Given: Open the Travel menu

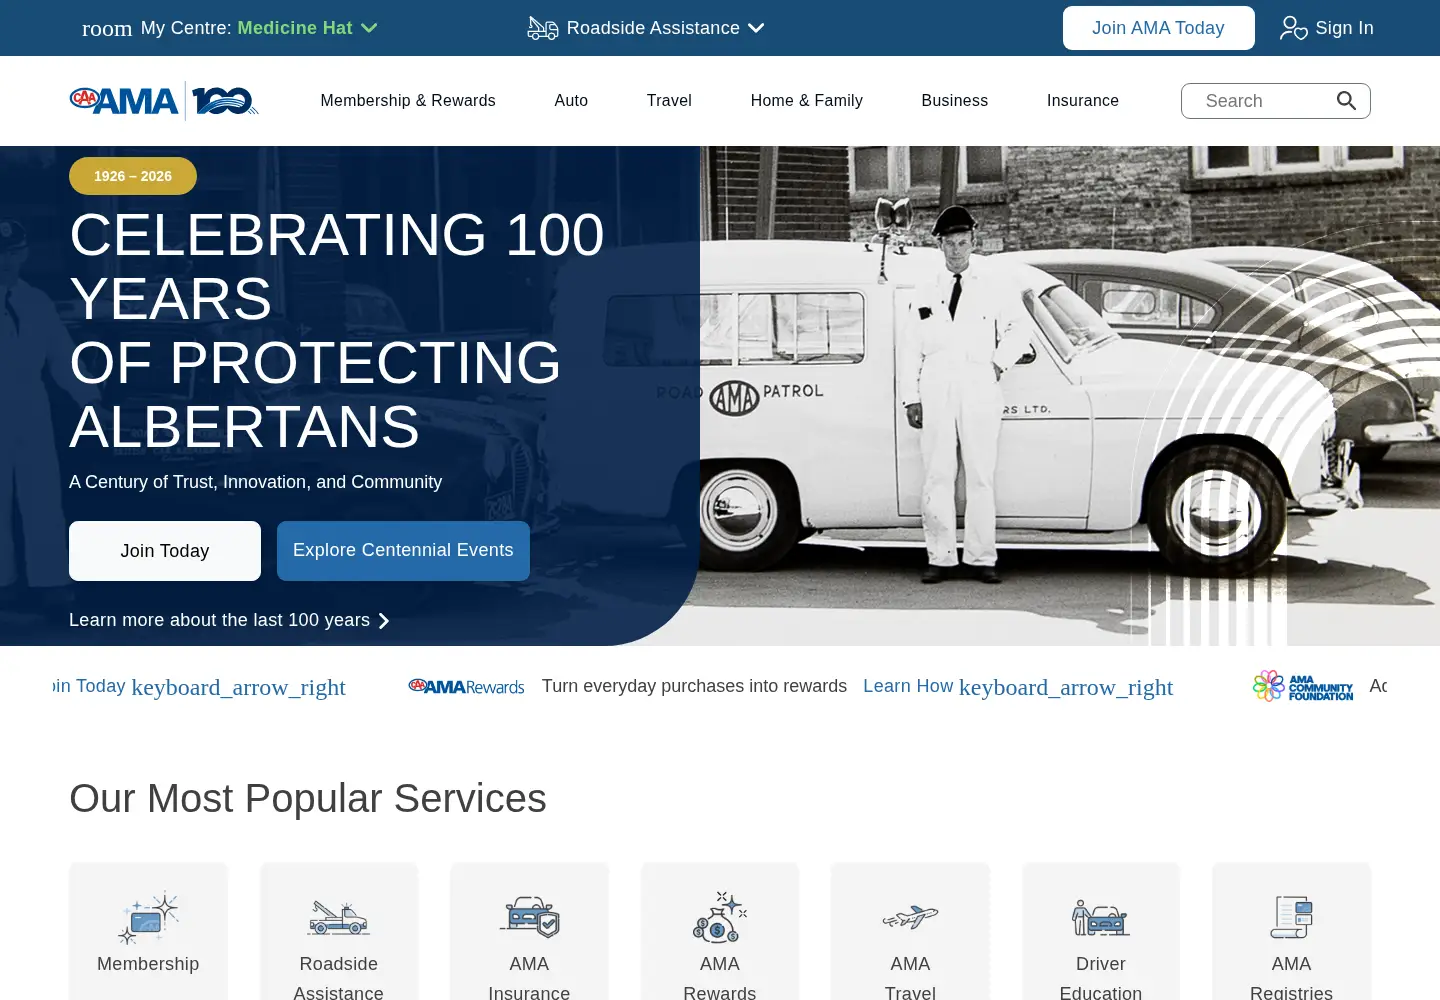Looking at the screenshot, I should pyautogui.click(x=669, y=101).
